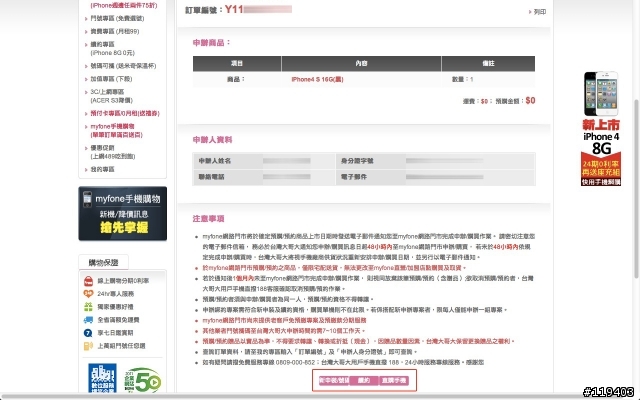Click the 內容 table column header

coord(361,64)
